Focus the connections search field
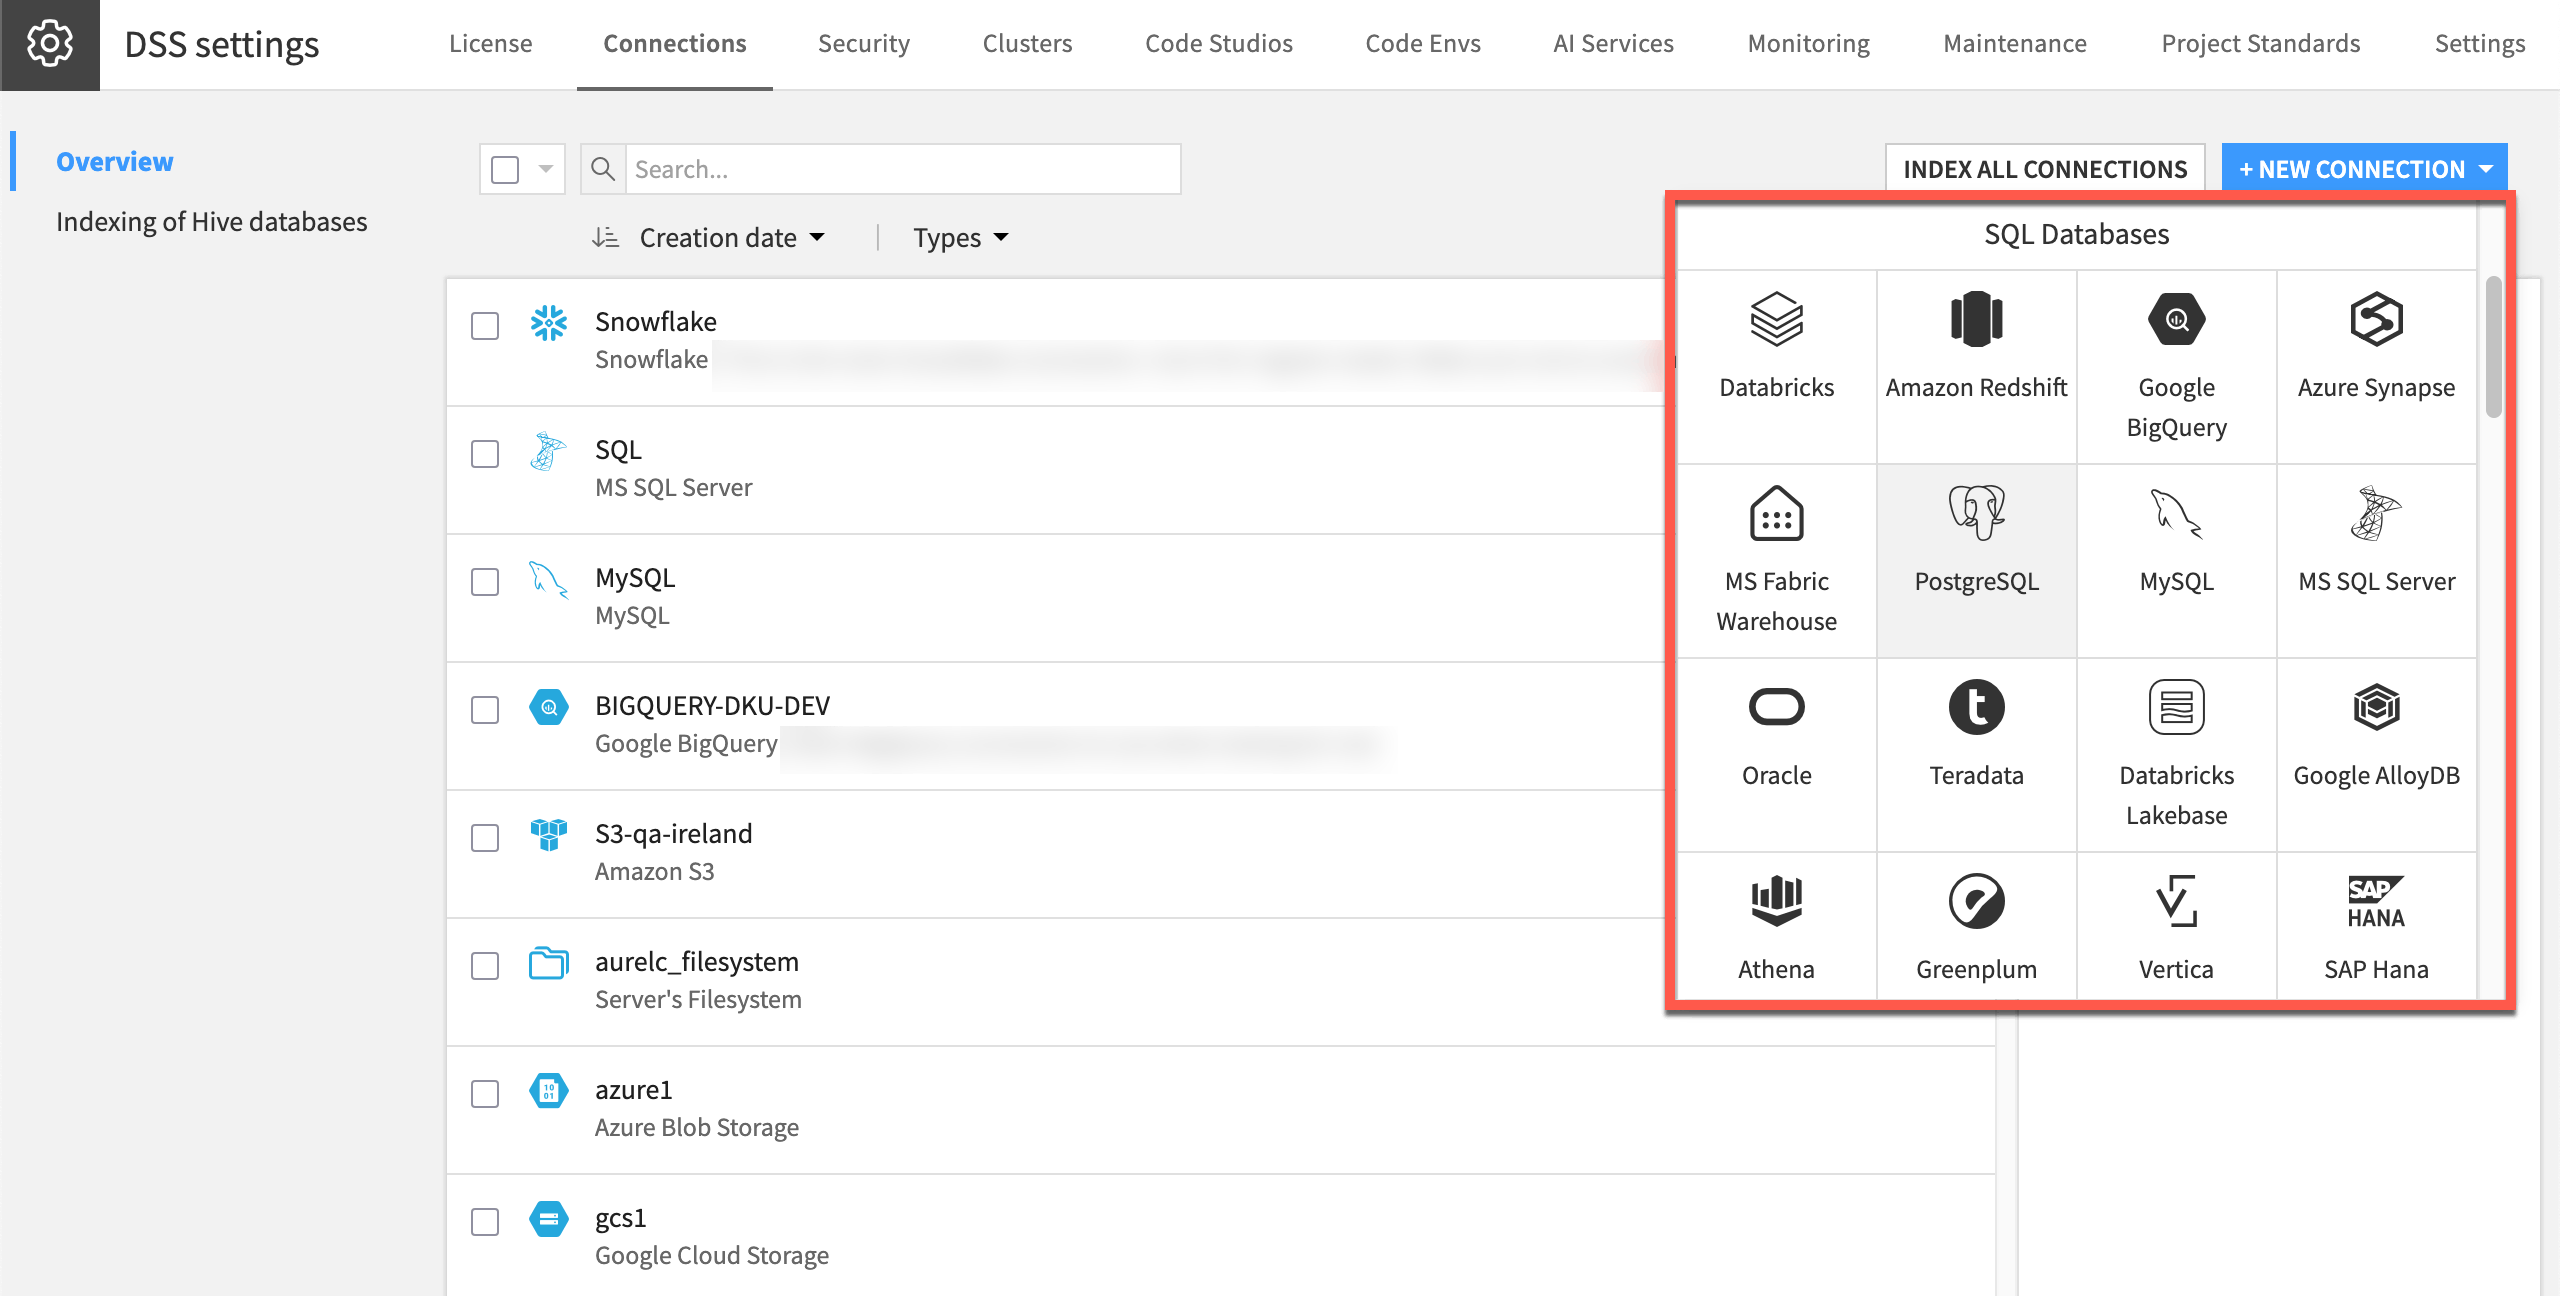The image size is (2560, 1296). (x=903, y=169)
